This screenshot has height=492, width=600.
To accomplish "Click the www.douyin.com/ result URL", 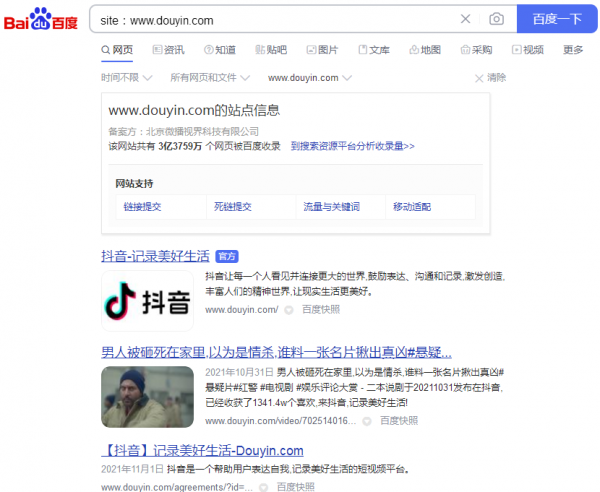I will click(x=242, y=310).
